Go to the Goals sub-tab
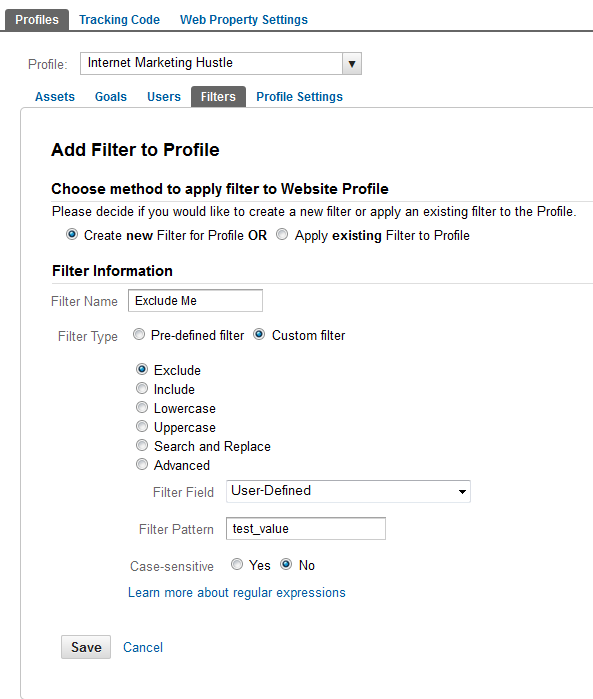 (111, 97)
